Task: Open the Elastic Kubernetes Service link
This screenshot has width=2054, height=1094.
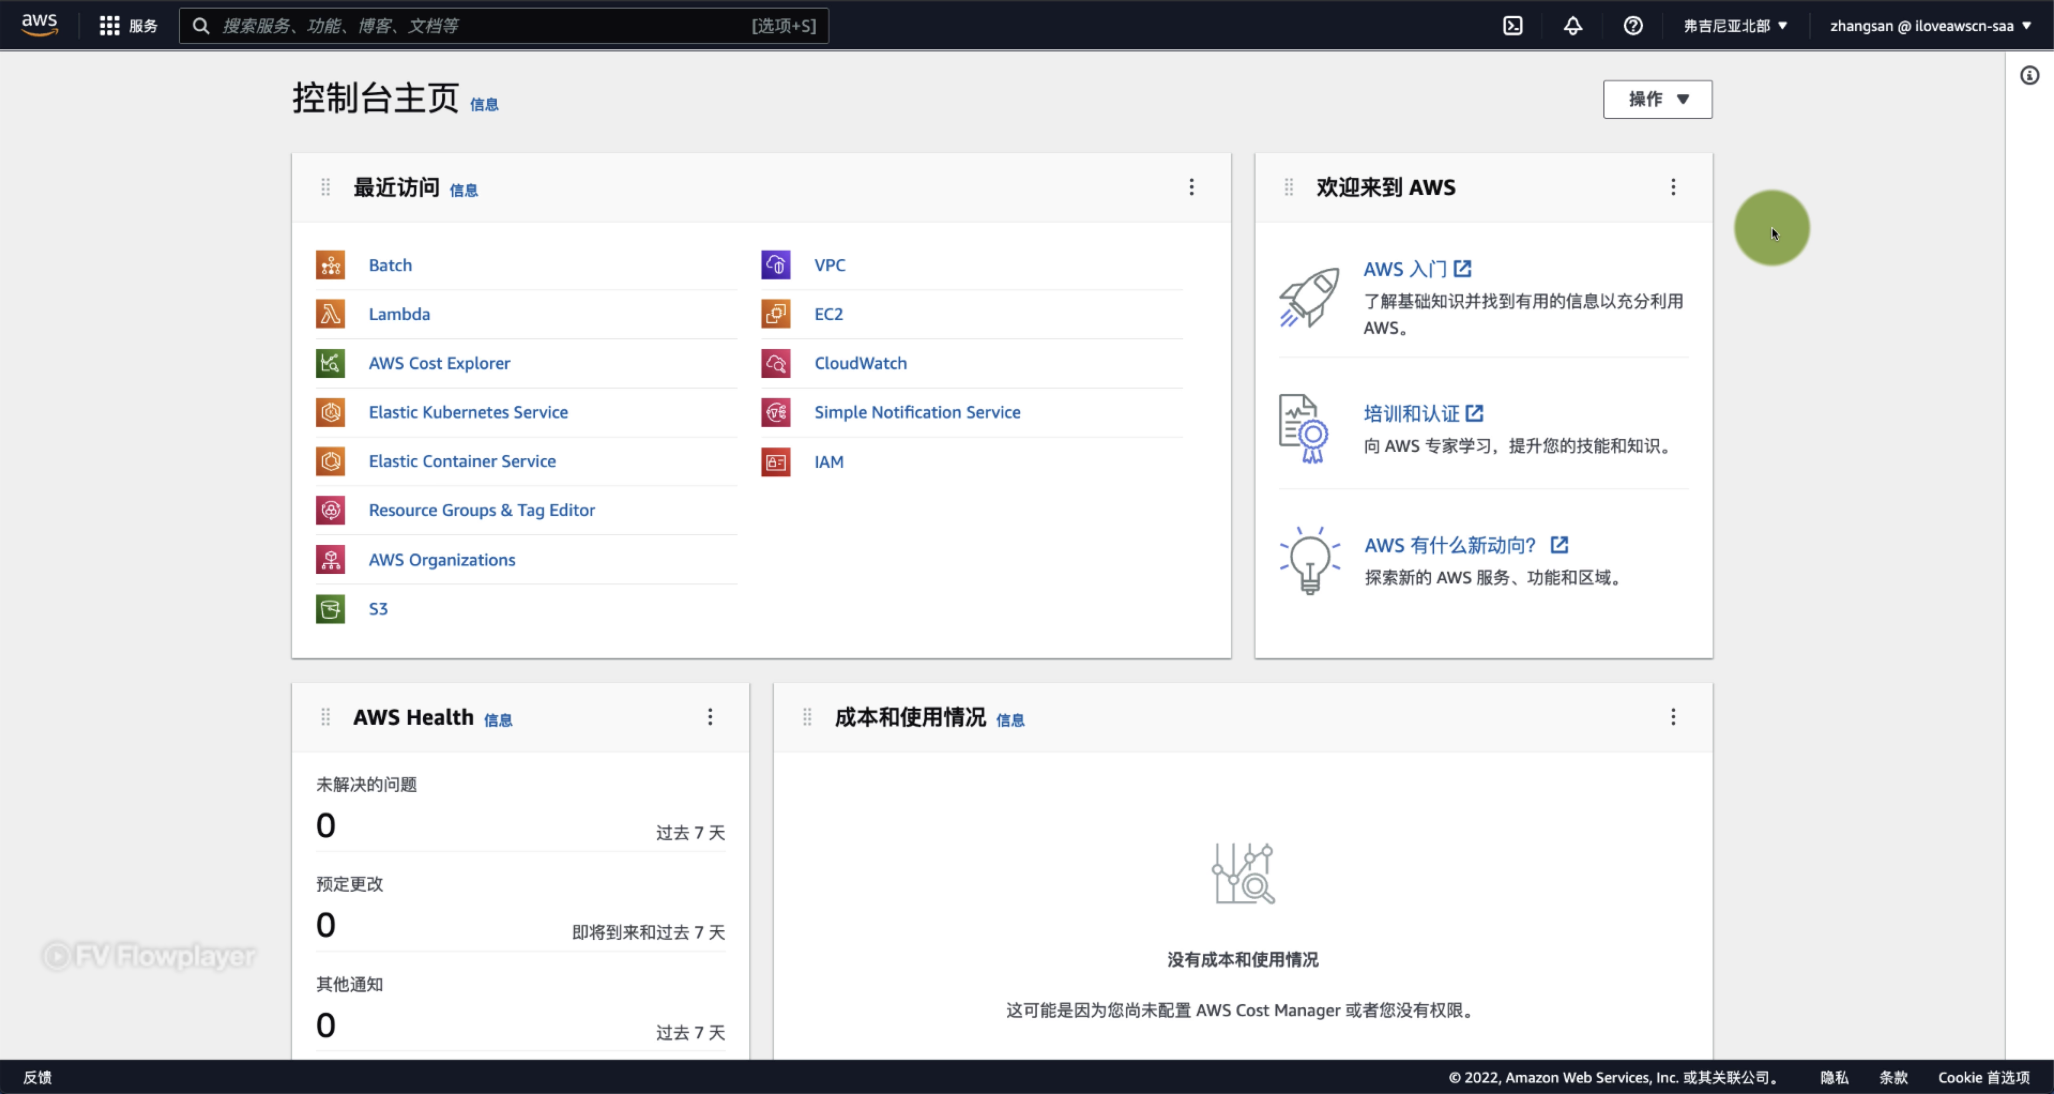Action: pos(468,412)
